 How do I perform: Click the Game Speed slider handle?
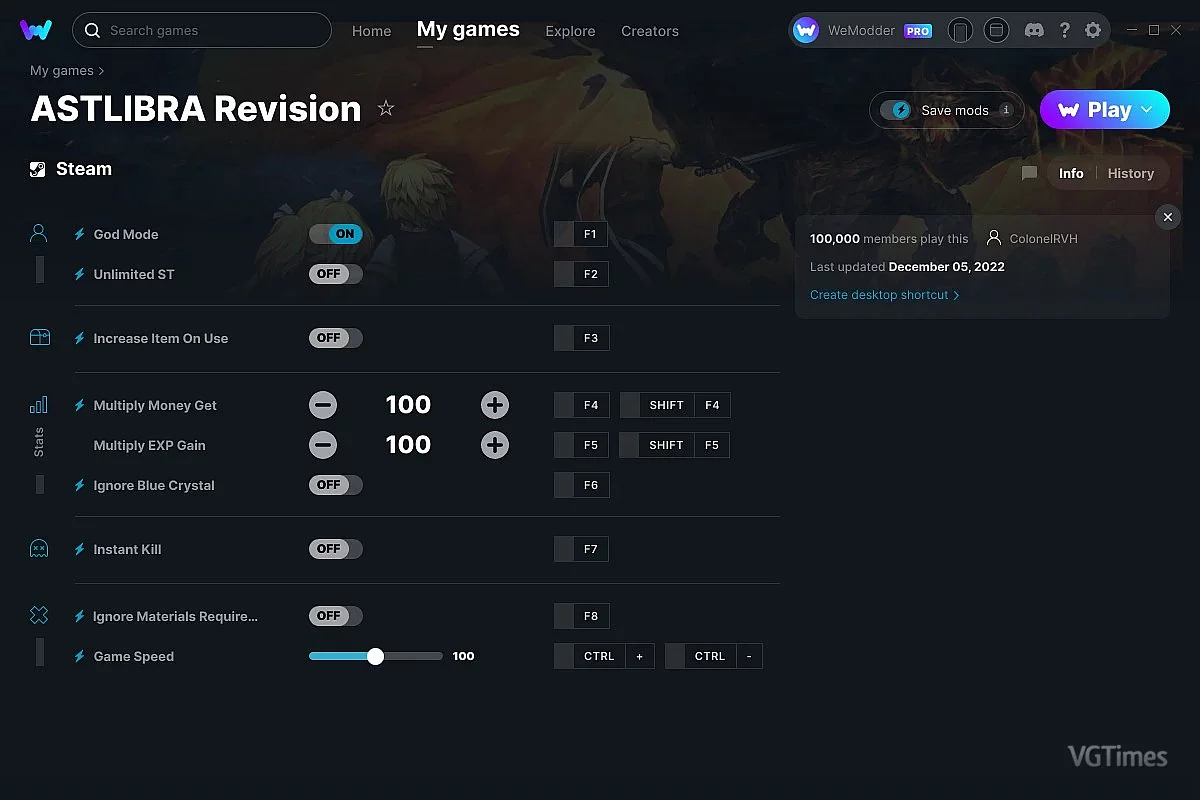(375, 656)
